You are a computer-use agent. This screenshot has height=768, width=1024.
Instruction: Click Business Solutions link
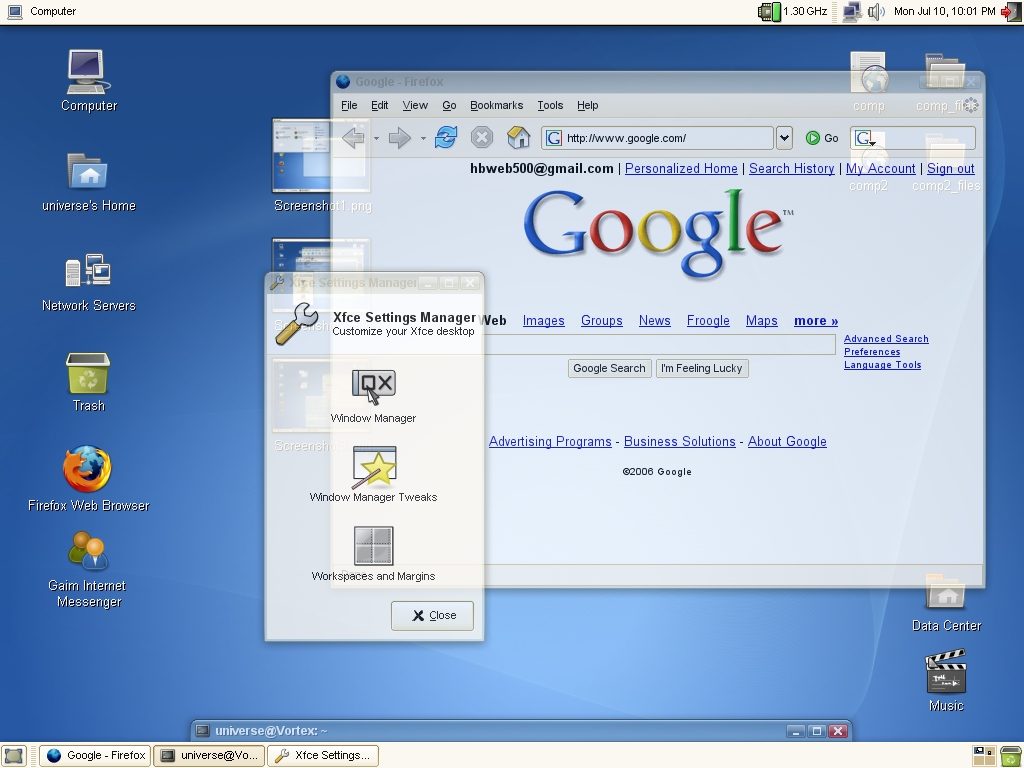679,441
